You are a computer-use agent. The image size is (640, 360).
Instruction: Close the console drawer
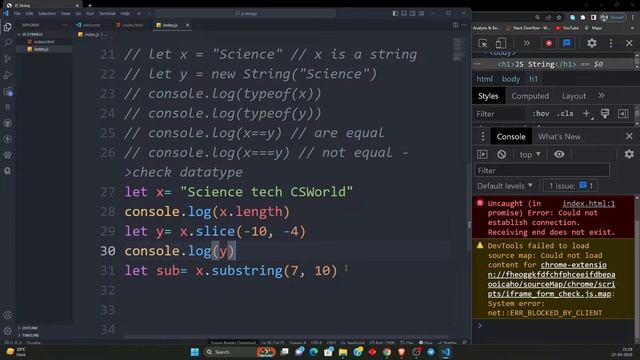629,136
